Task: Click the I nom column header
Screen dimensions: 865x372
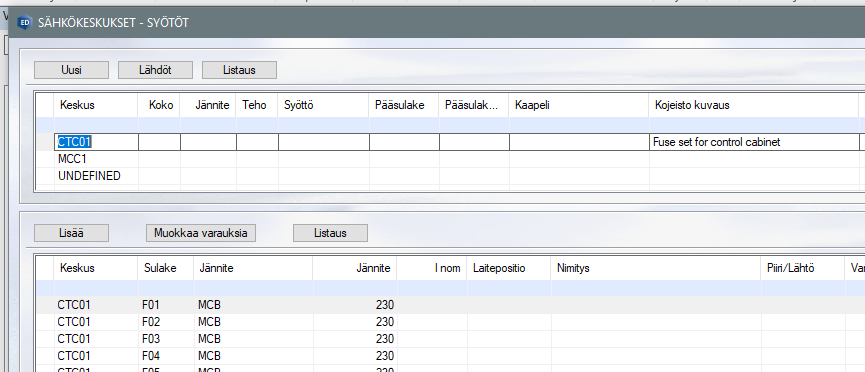Action: [x=432, y=268]
